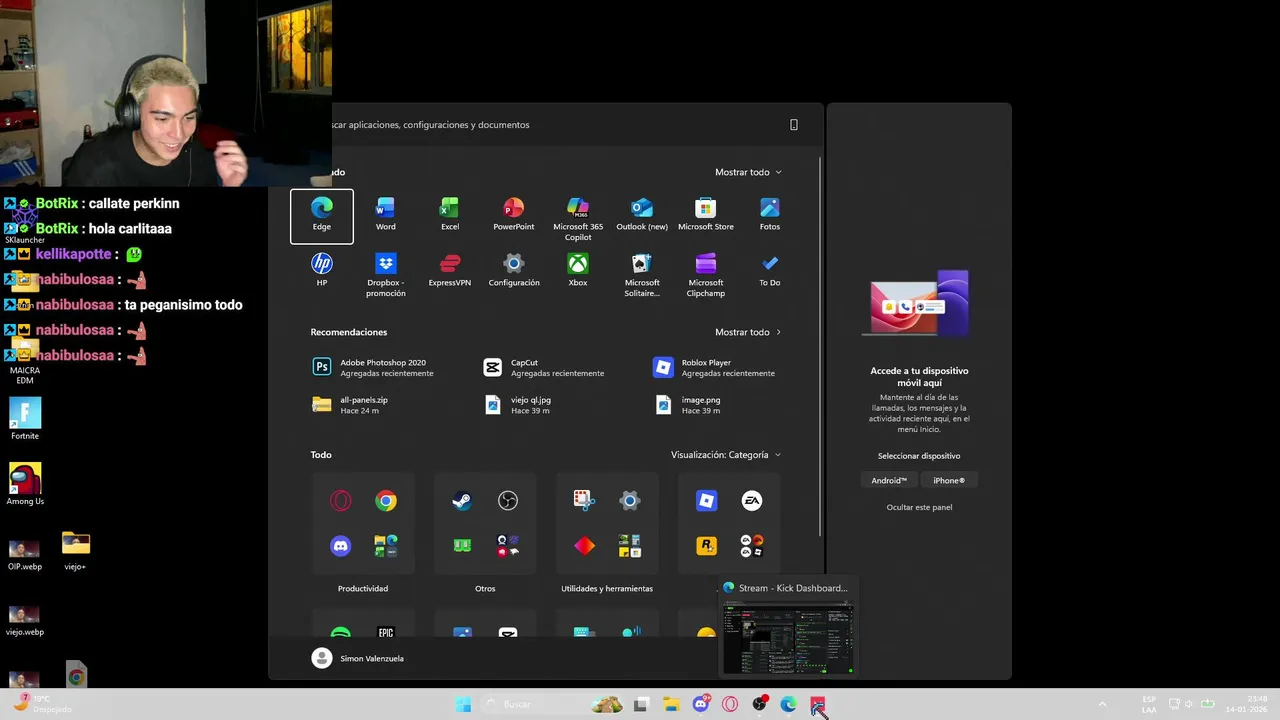
Task: Open Microsoft Clipchamp pinned app
Action: pyautogui.click(x=706, y=274)
